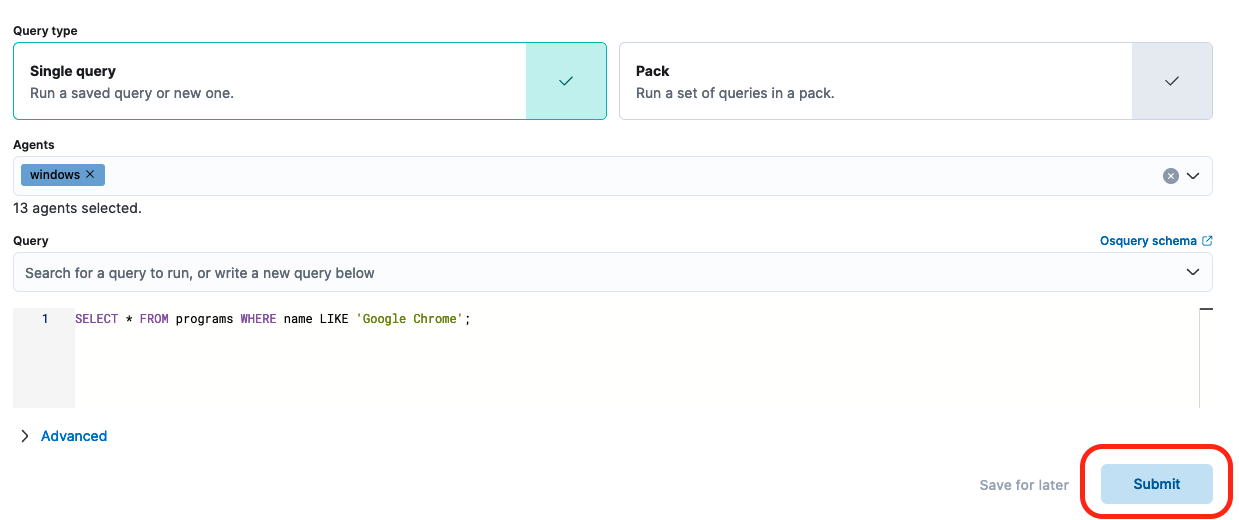Click the Advanced label text
1239x520 pixels.
74,436
